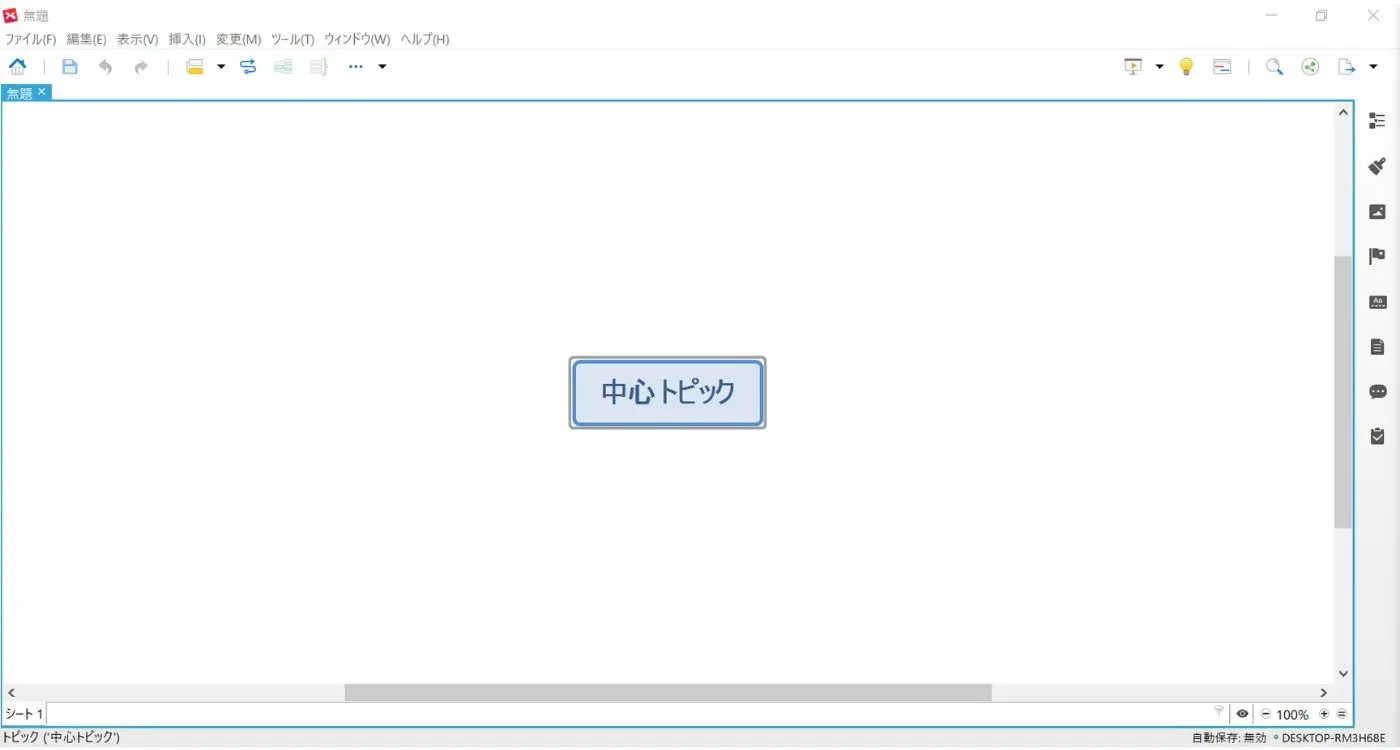Select the Relationship tool
Viewport: 1400px width, 750px height.
(247, 66)
